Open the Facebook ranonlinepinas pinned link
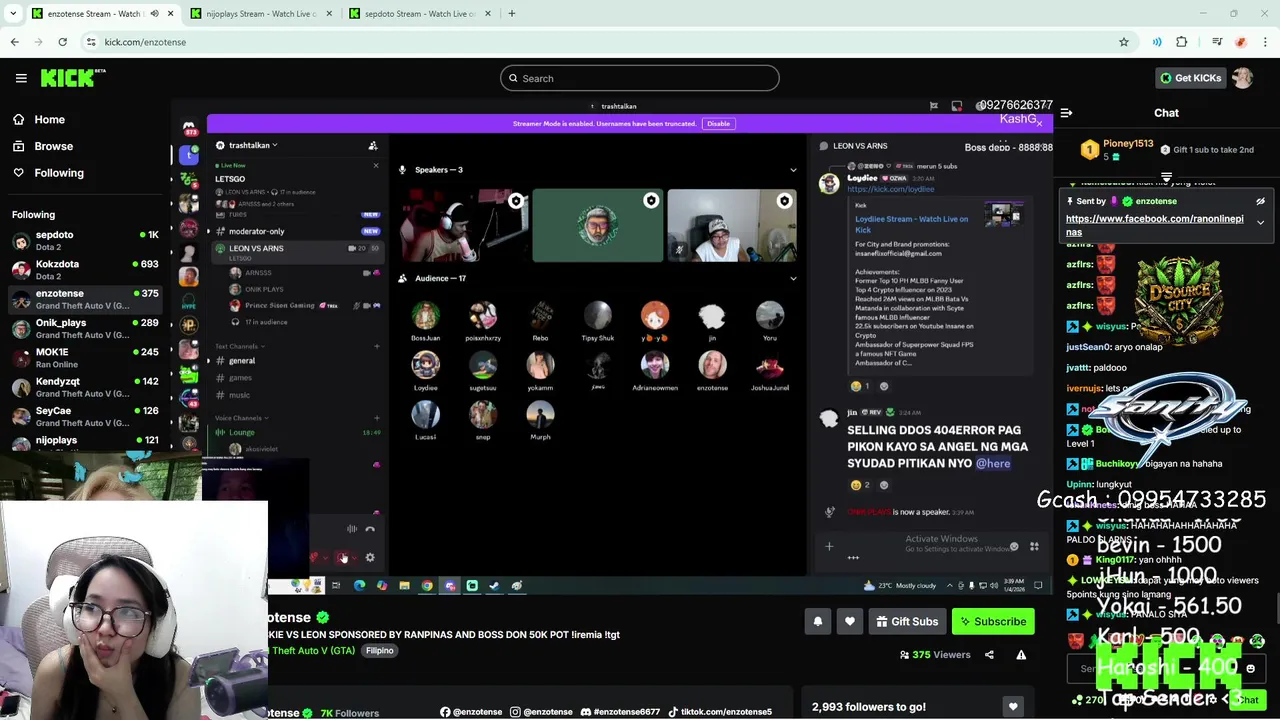Image resolution: width=1280 pixels, height=720 pixels. point(1155,225)
